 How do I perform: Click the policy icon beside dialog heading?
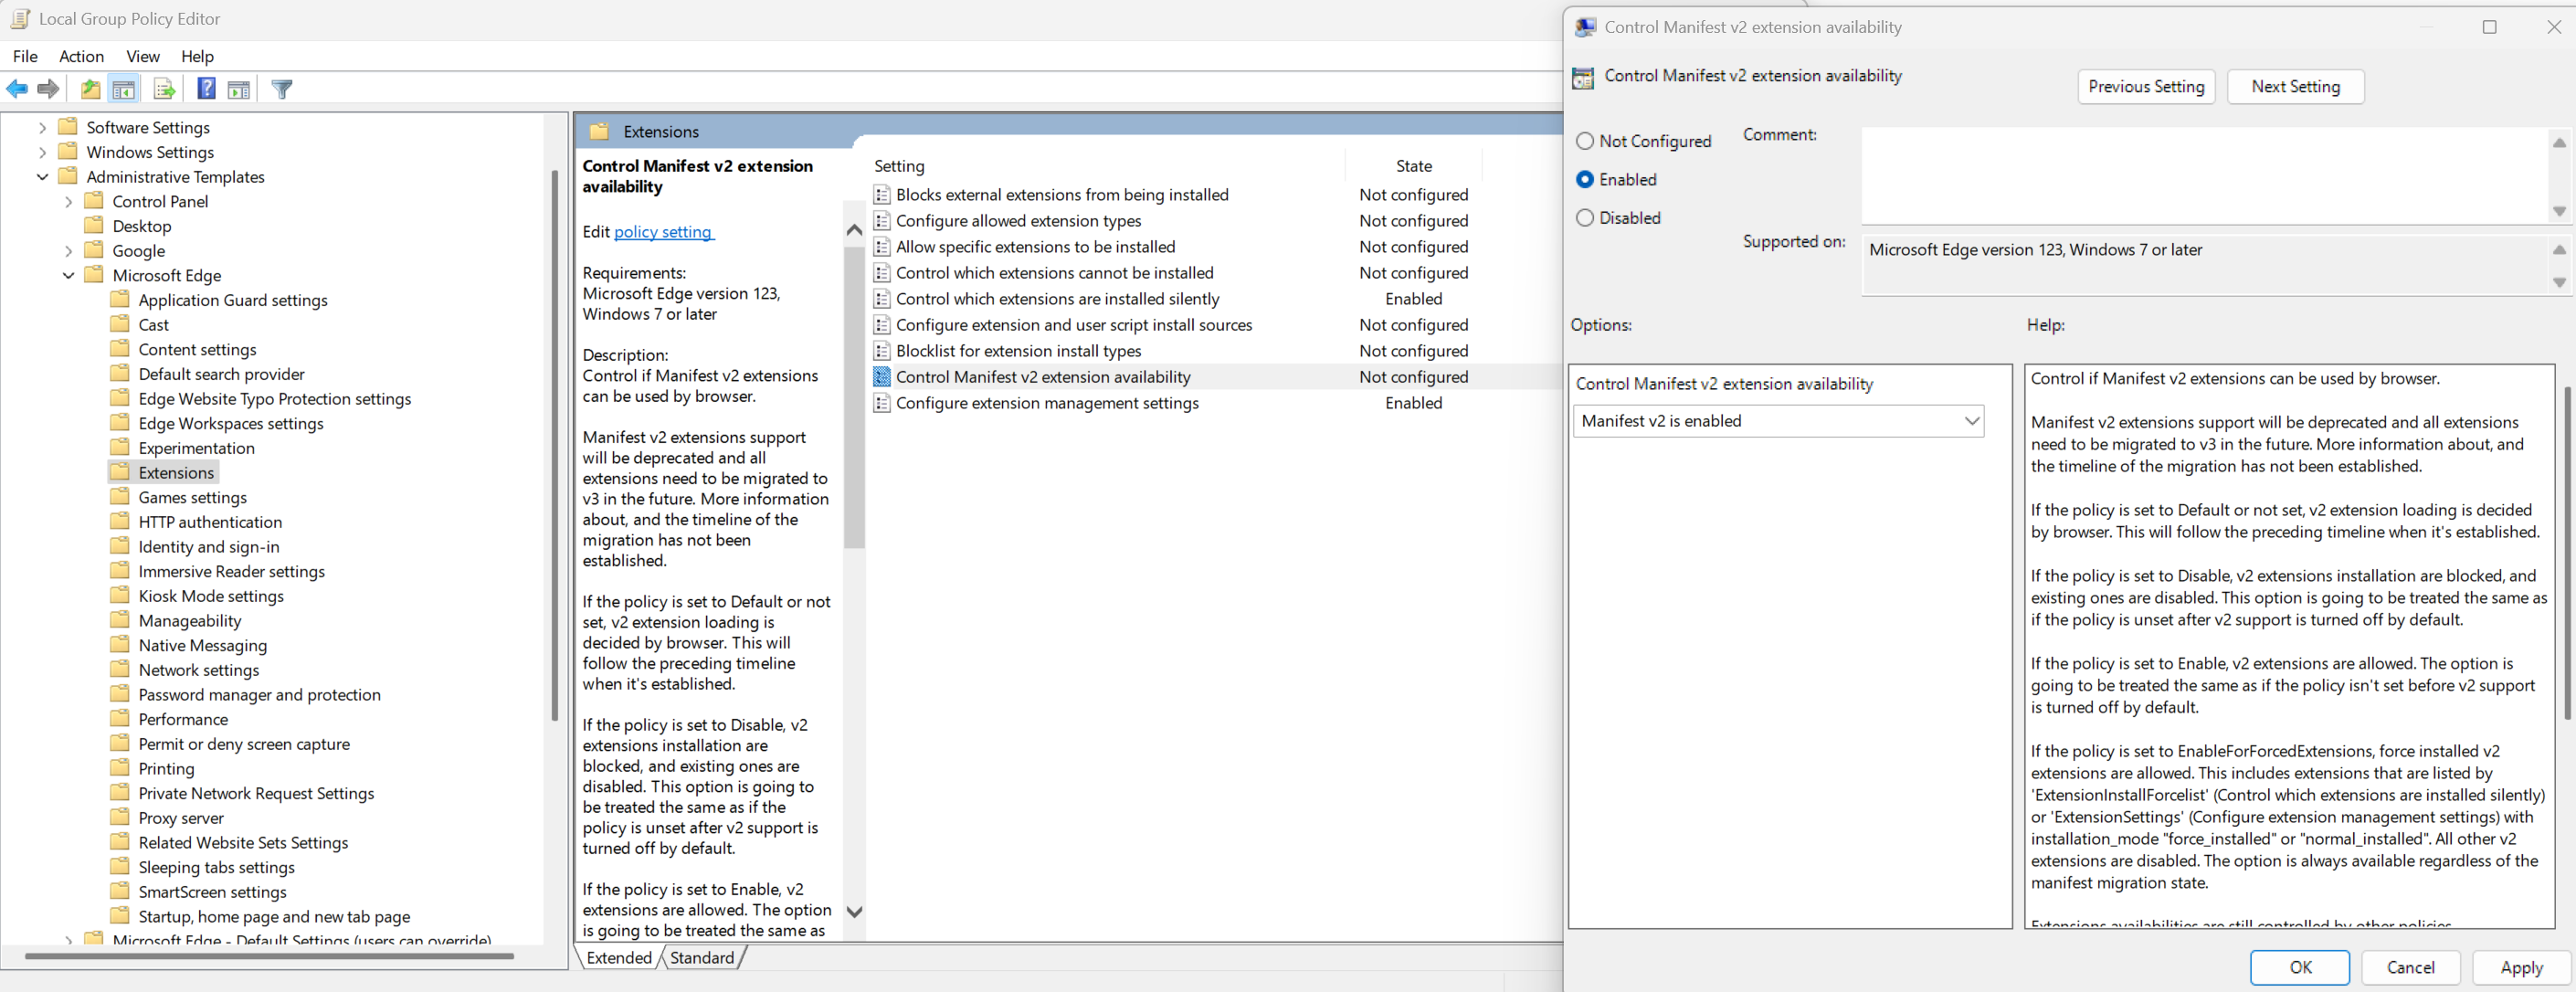[x=1583, y=77]
